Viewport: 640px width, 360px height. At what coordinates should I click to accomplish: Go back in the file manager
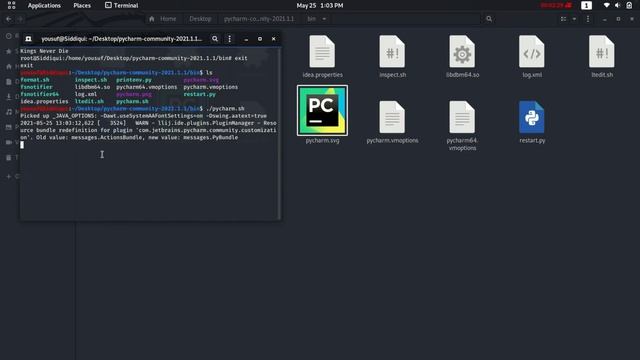[9, 19]
